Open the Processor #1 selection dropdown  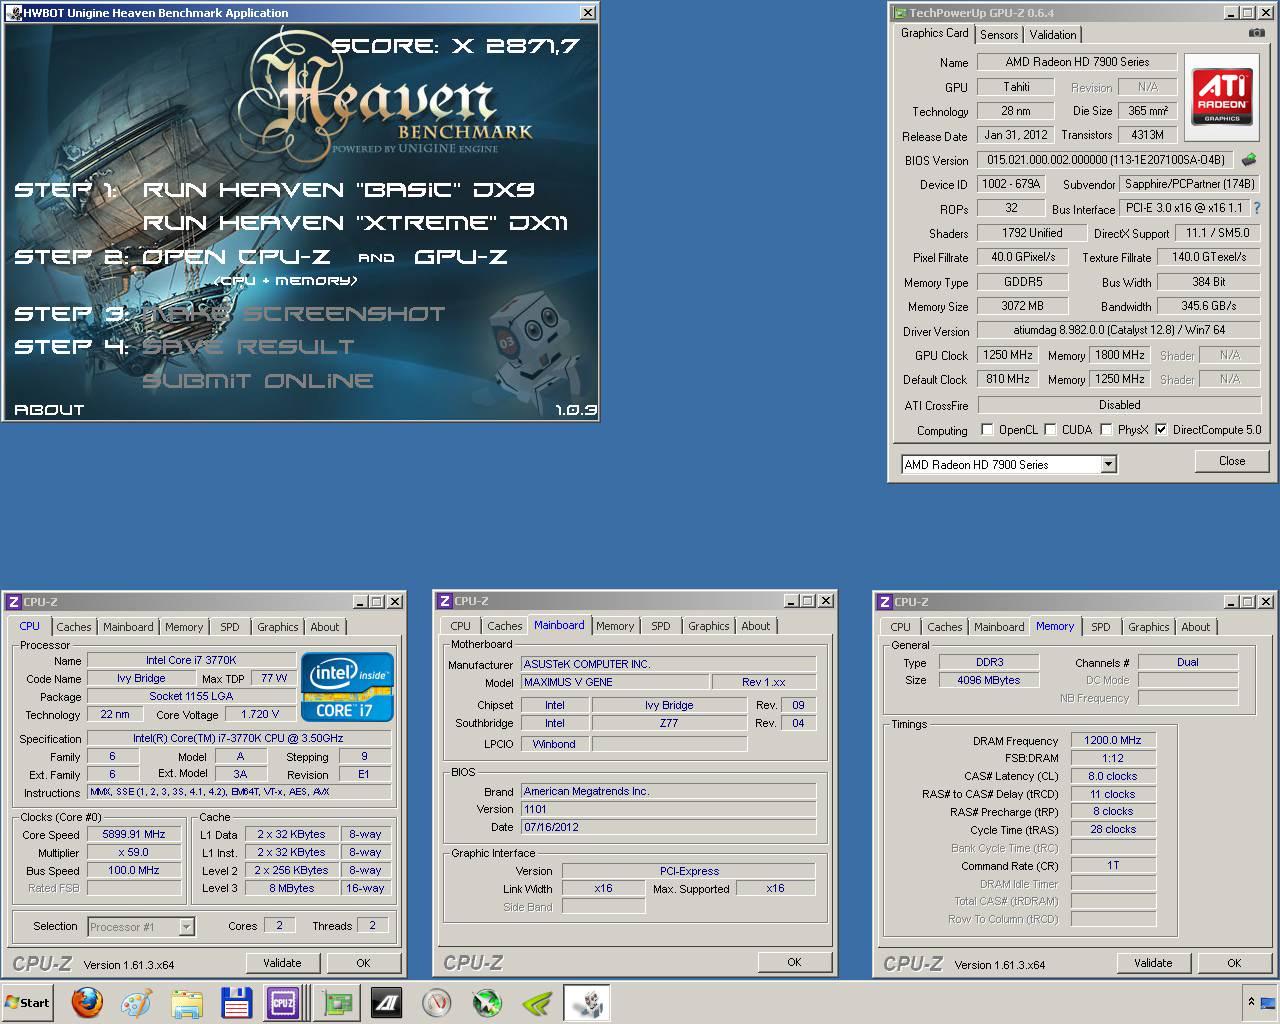[x=186, y=927]
